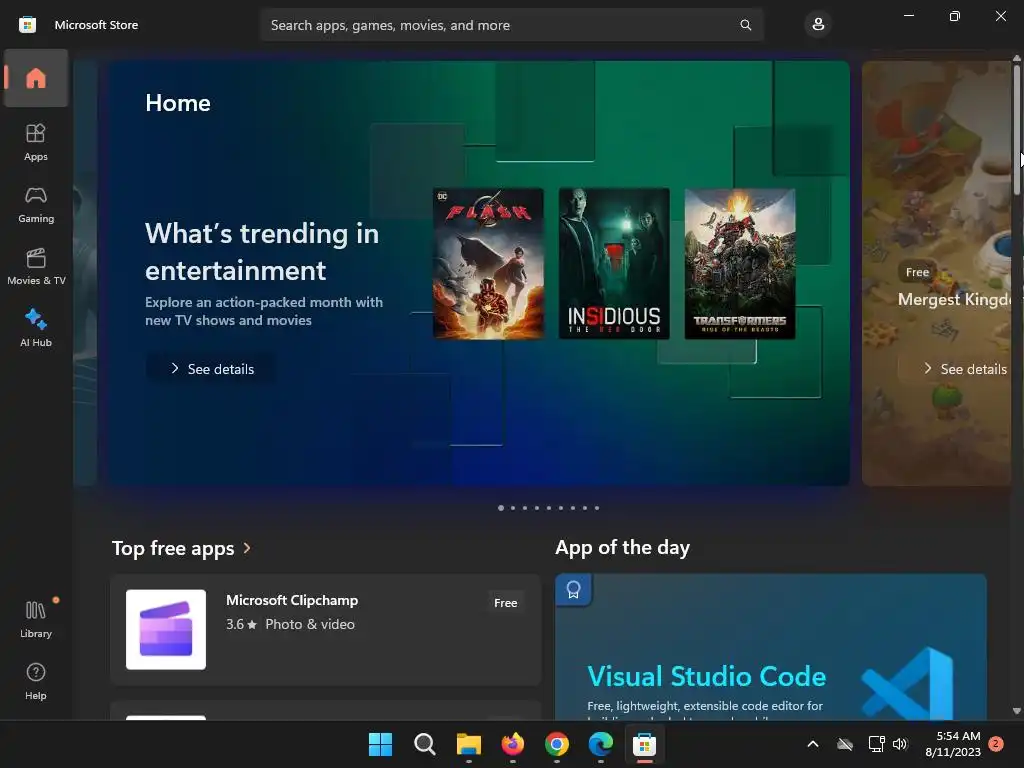This screenshot has height=768, width=1024.
Task: Open See details for trending entertainment
Action: click(211, 369)
